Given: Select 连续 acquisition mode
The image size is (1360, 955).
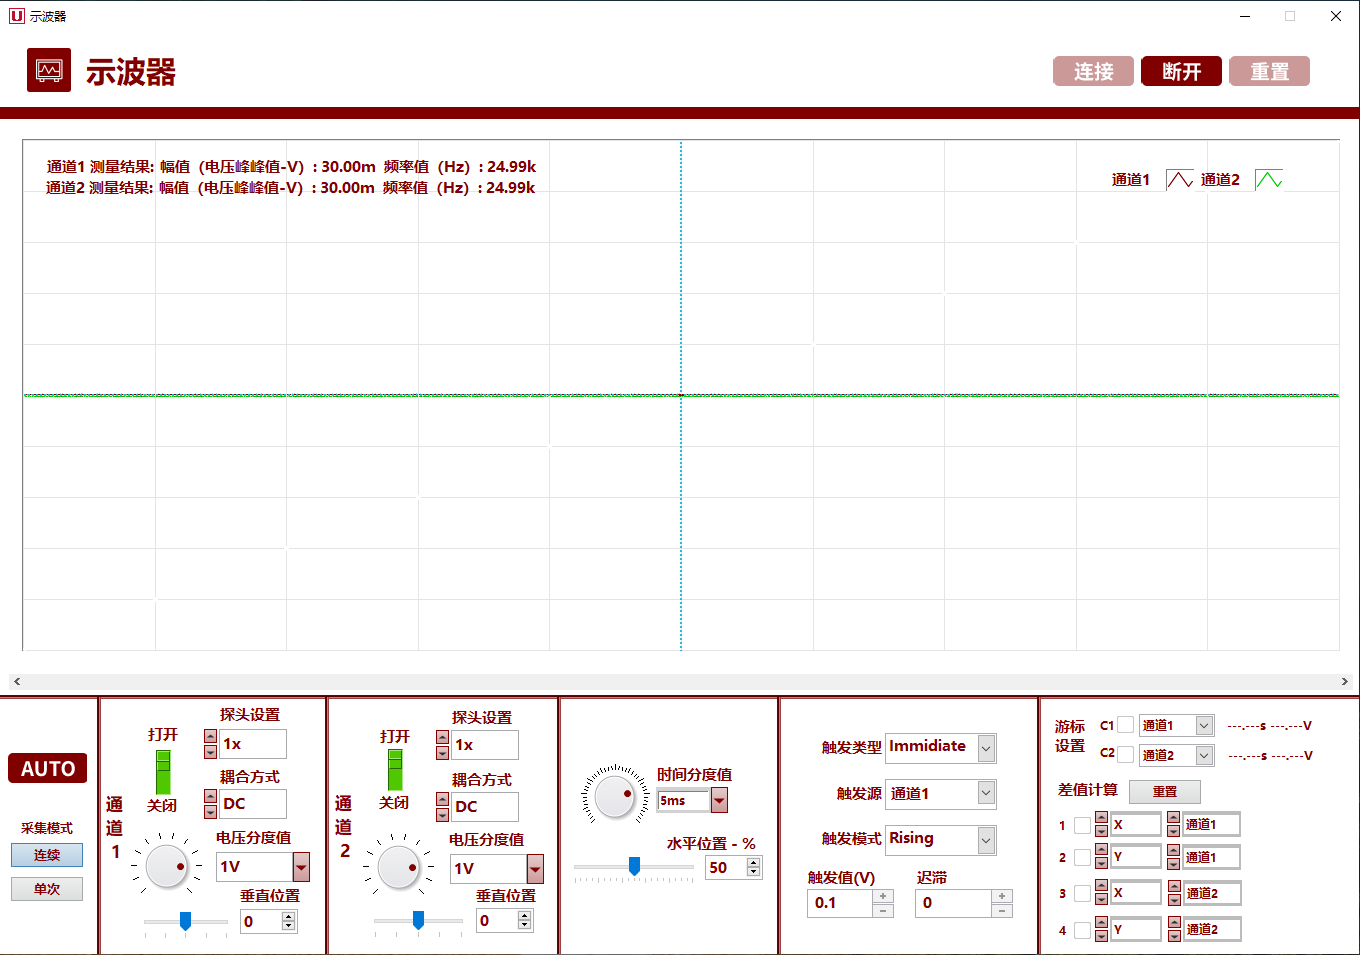Looking at the screenshot, I should (x=47, y=855).
